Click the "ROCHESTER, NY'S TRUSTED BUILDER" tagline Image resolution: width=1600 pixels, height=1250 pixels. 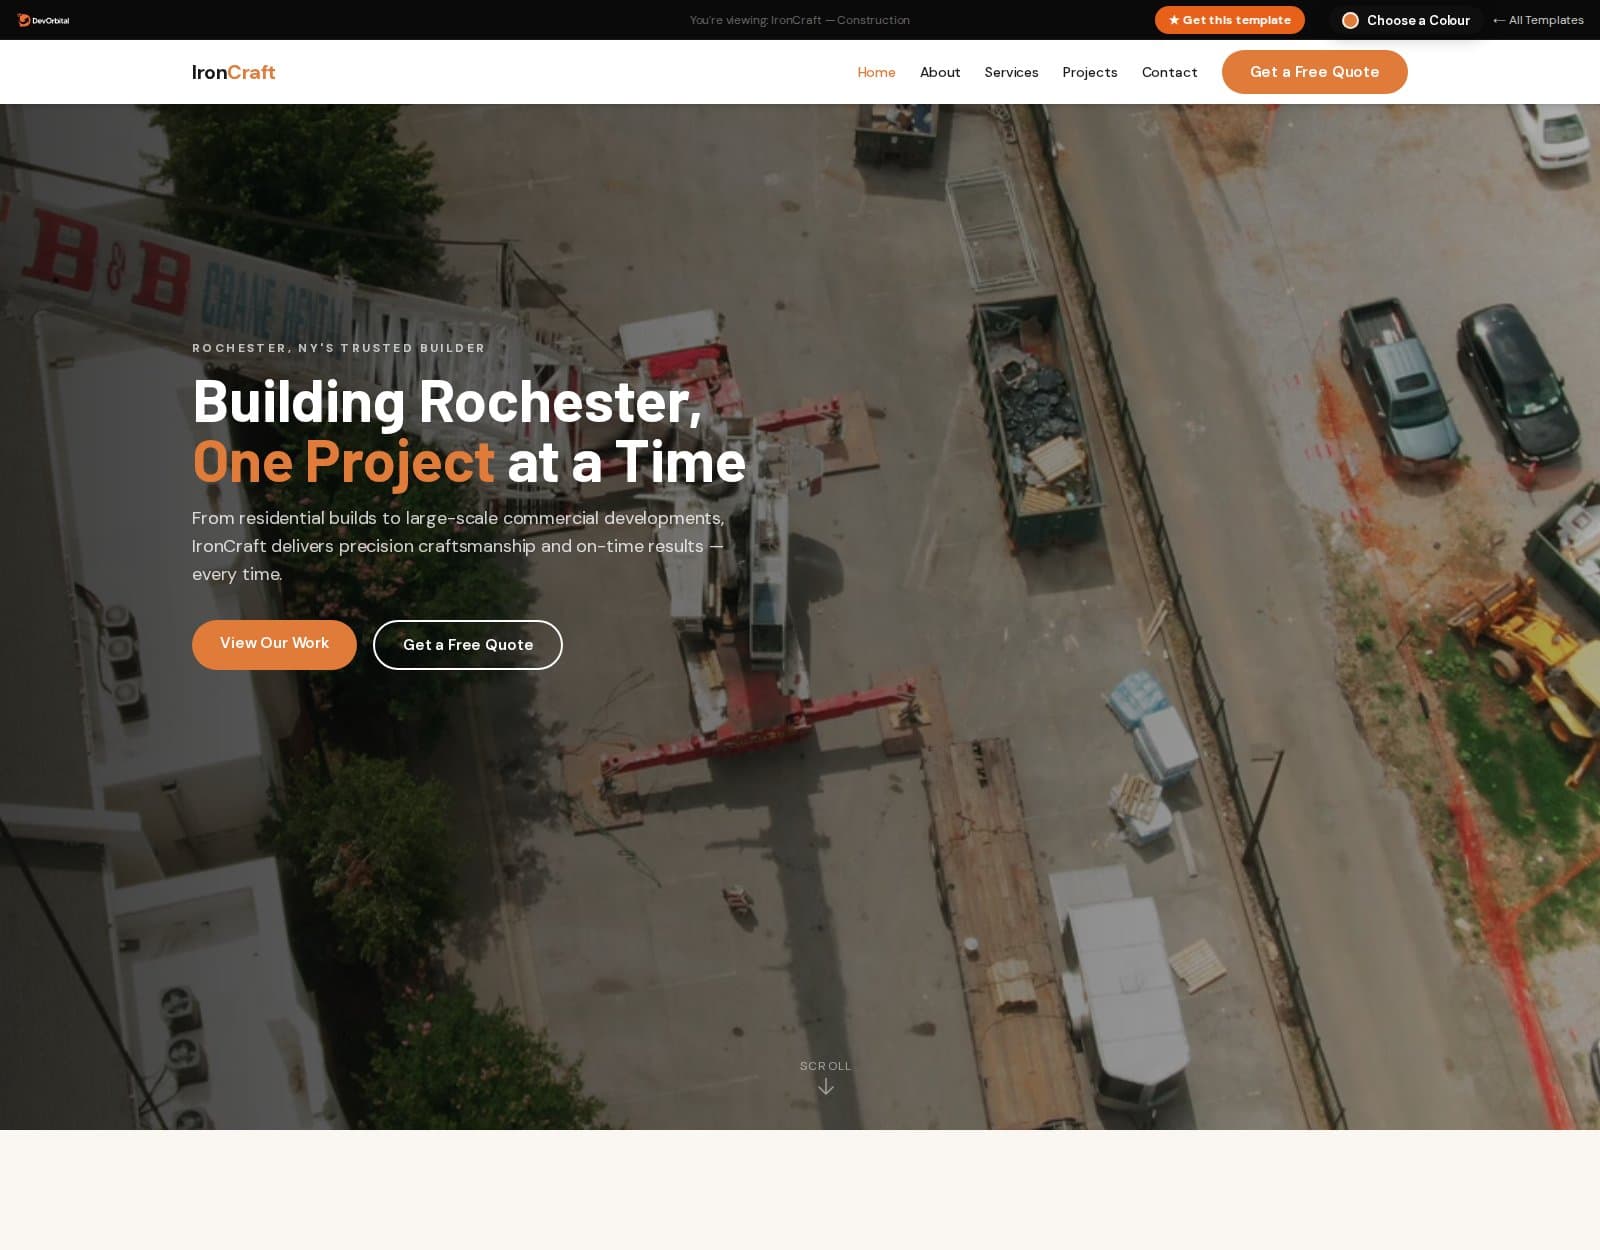coord(339,348)
